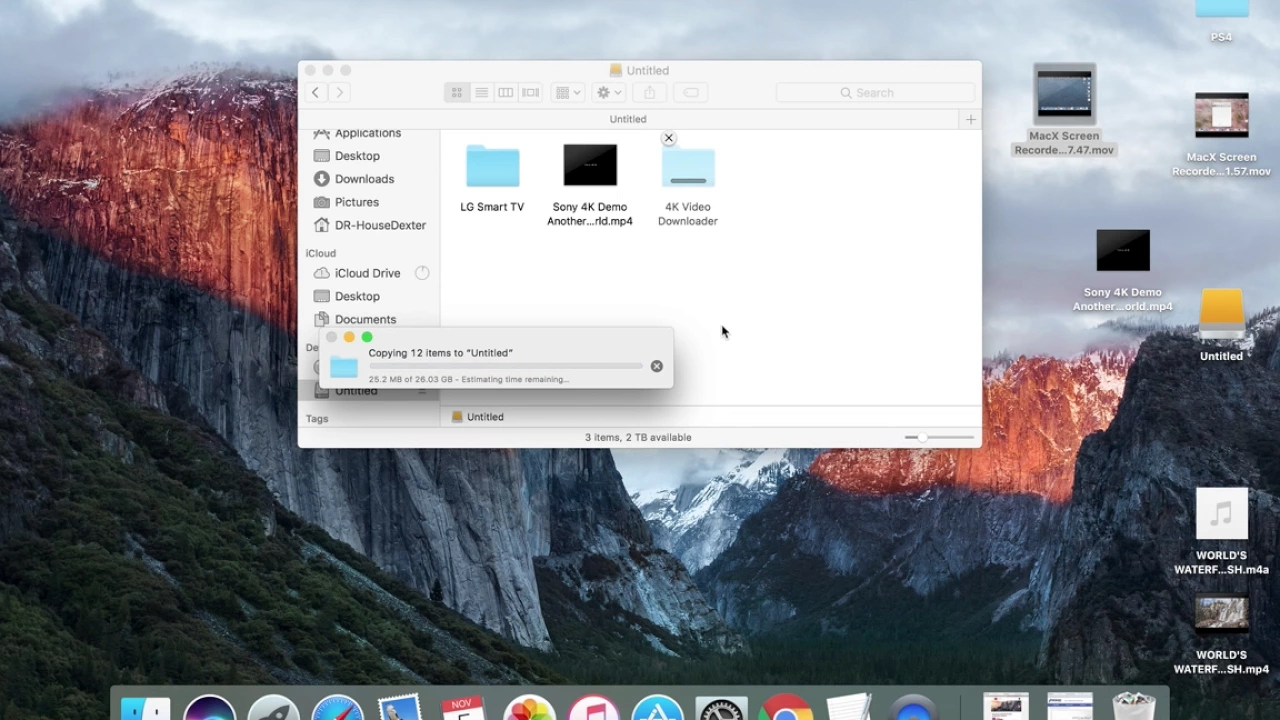Add a new Finder tab
1280x720 pixels.
[970, 119]
